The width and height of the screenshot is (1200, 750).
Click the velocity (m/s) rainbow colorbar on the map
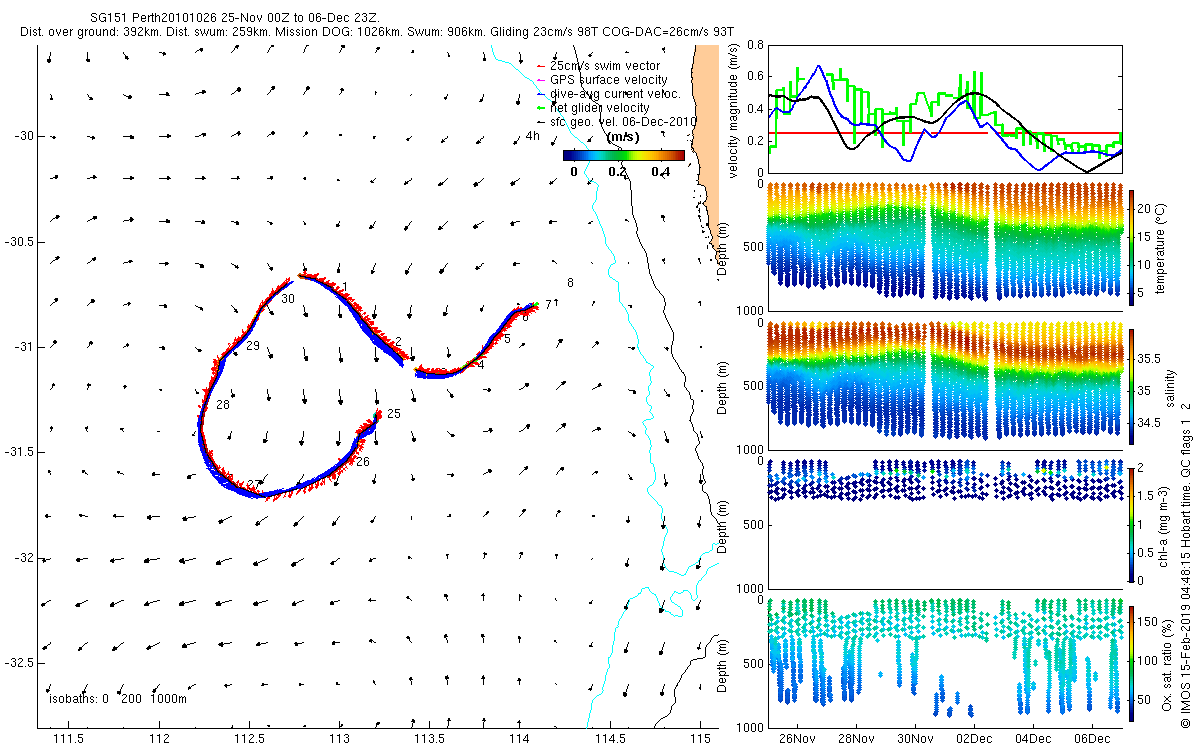tap(623, 155)
